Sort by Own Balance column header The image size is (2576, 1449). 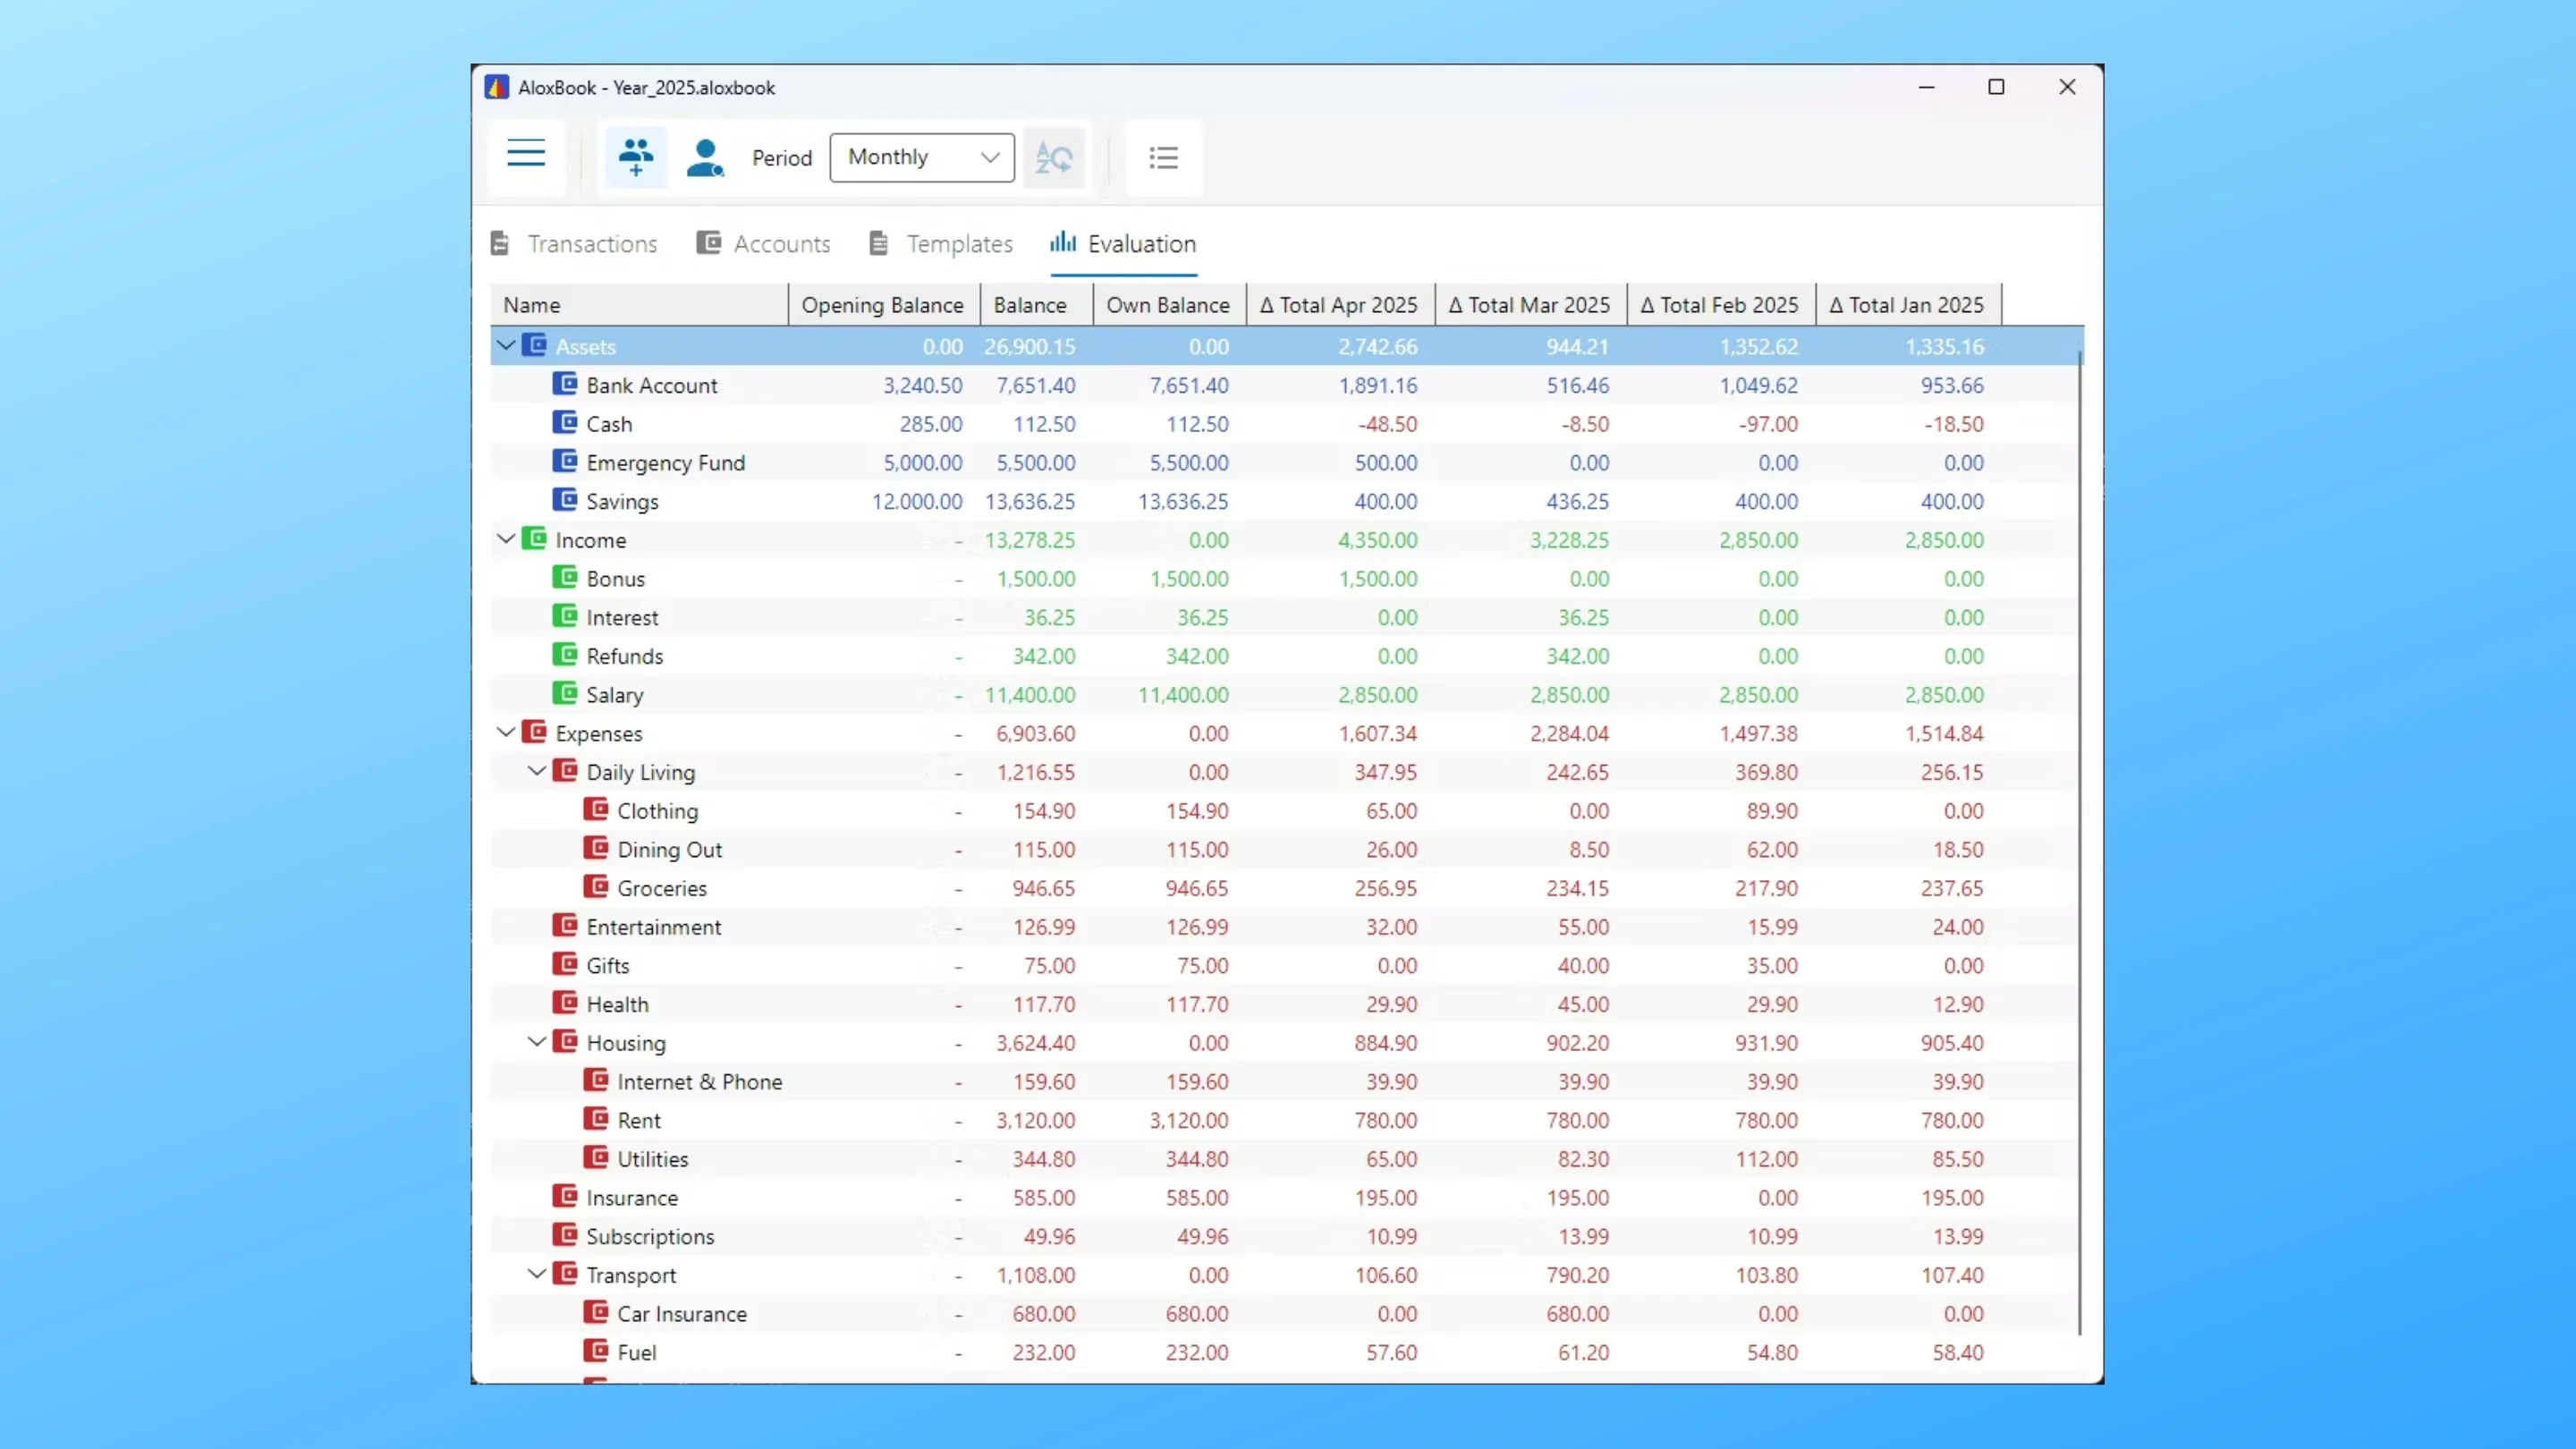[x=1170, y=305]
